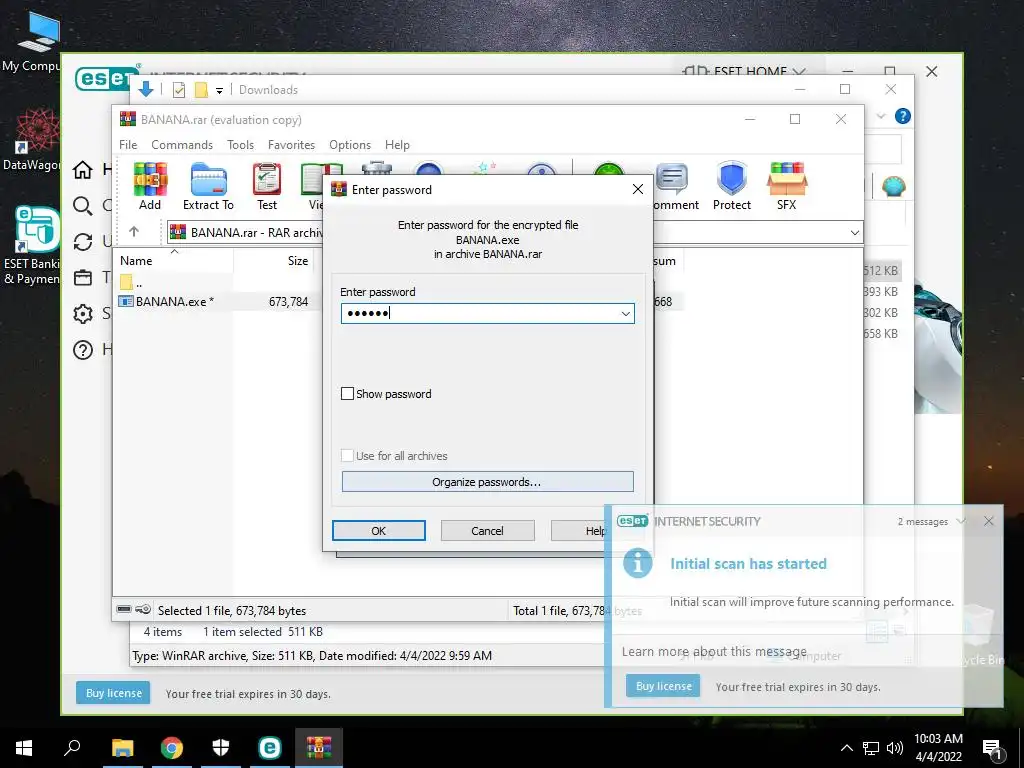Show hidden system tray icons
Viewport: 1024px width, 768px height.
tap(846, 748)
